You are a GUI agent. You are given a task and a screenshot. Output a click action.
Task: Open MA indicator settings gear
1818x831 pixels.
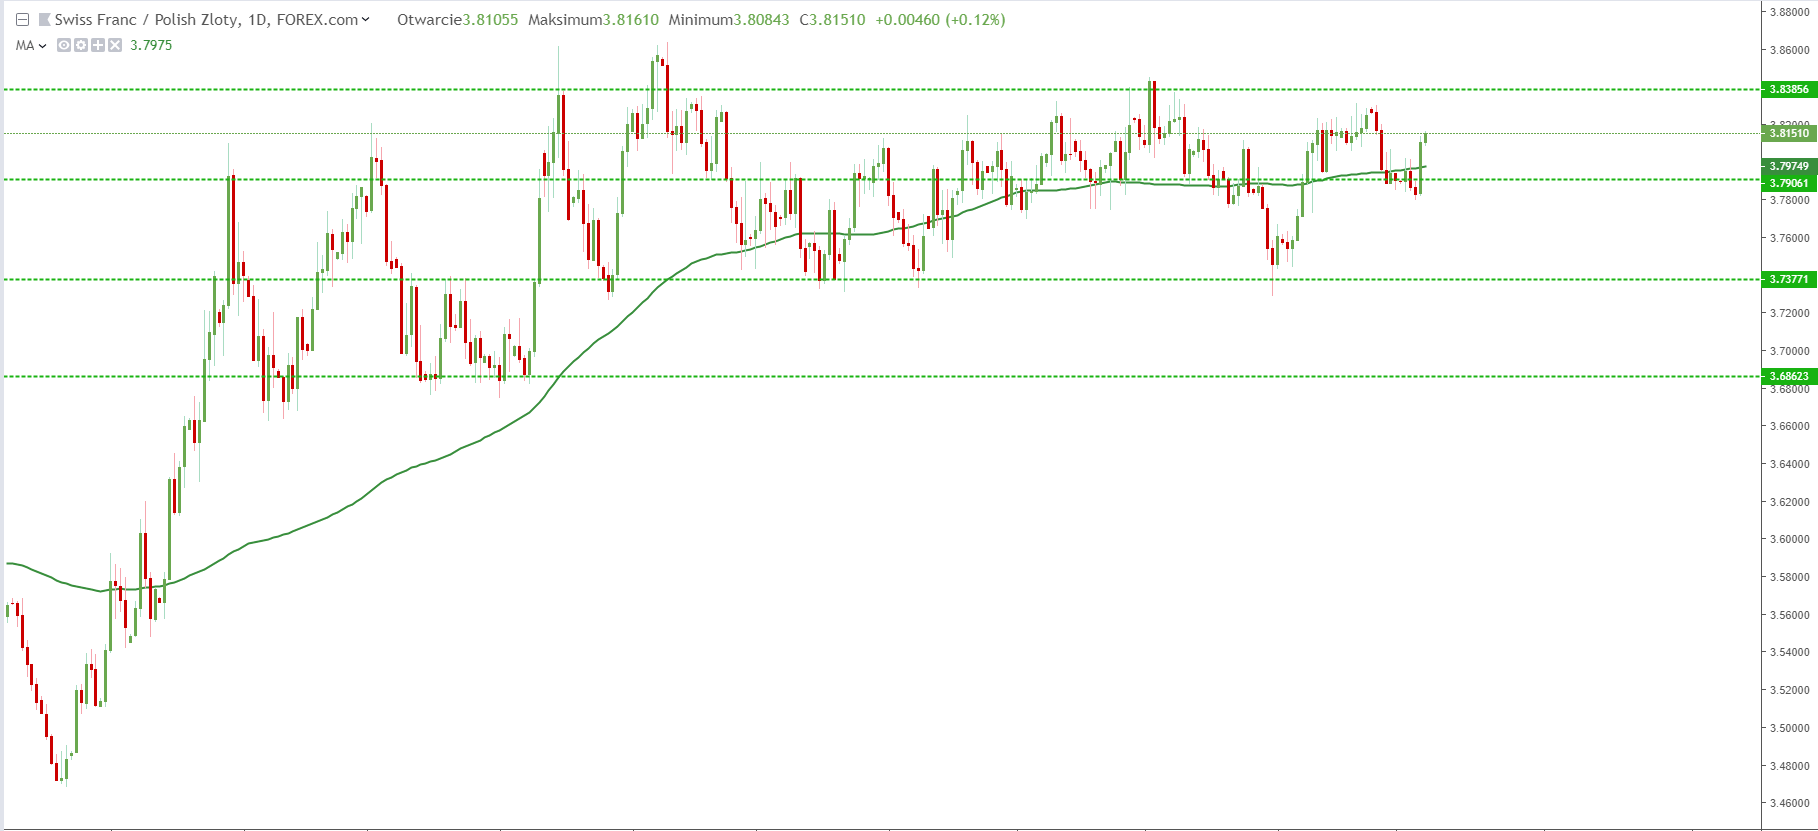(x=81, y=45)
